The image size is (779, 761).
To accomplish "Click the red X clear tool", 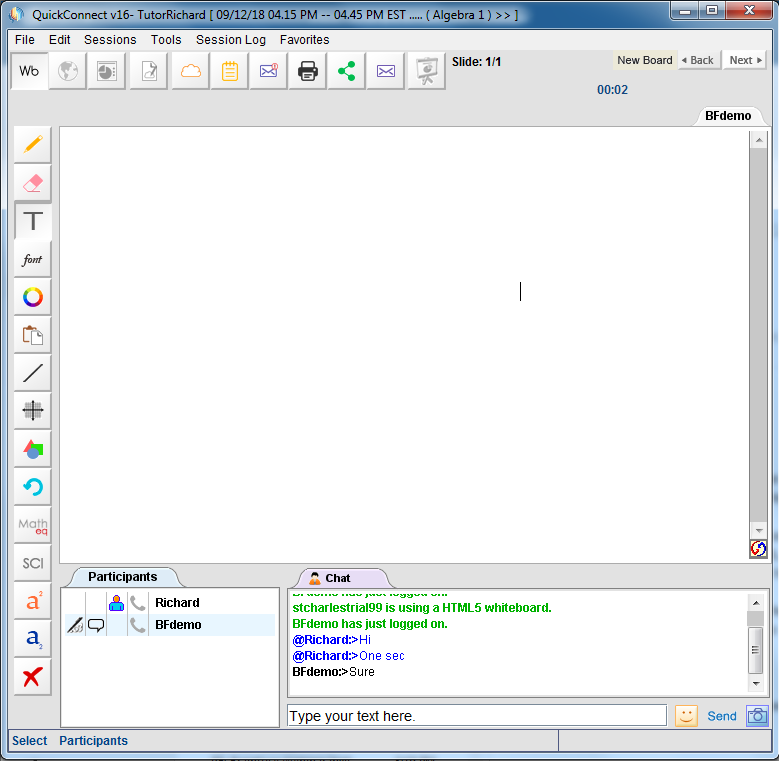I will point(33,677).
